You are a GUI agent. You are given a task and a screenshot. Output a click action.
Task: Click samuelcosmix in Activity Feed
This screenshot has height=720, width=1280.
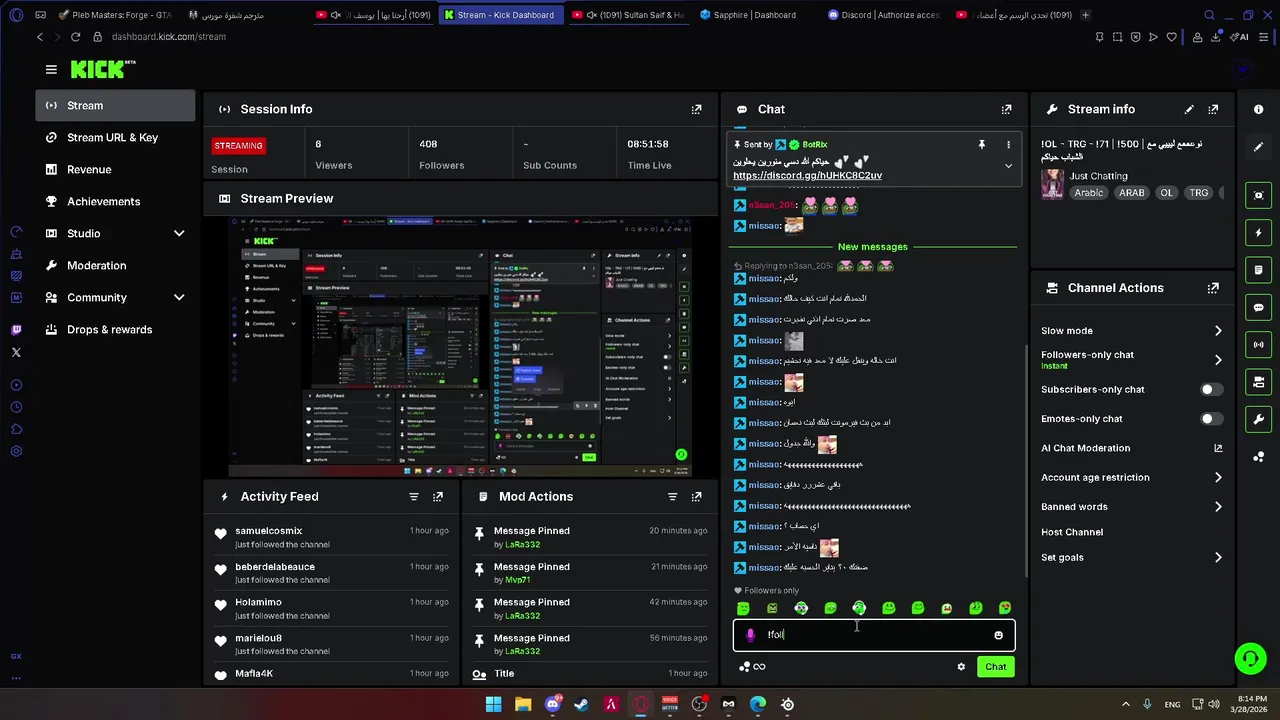268,531
